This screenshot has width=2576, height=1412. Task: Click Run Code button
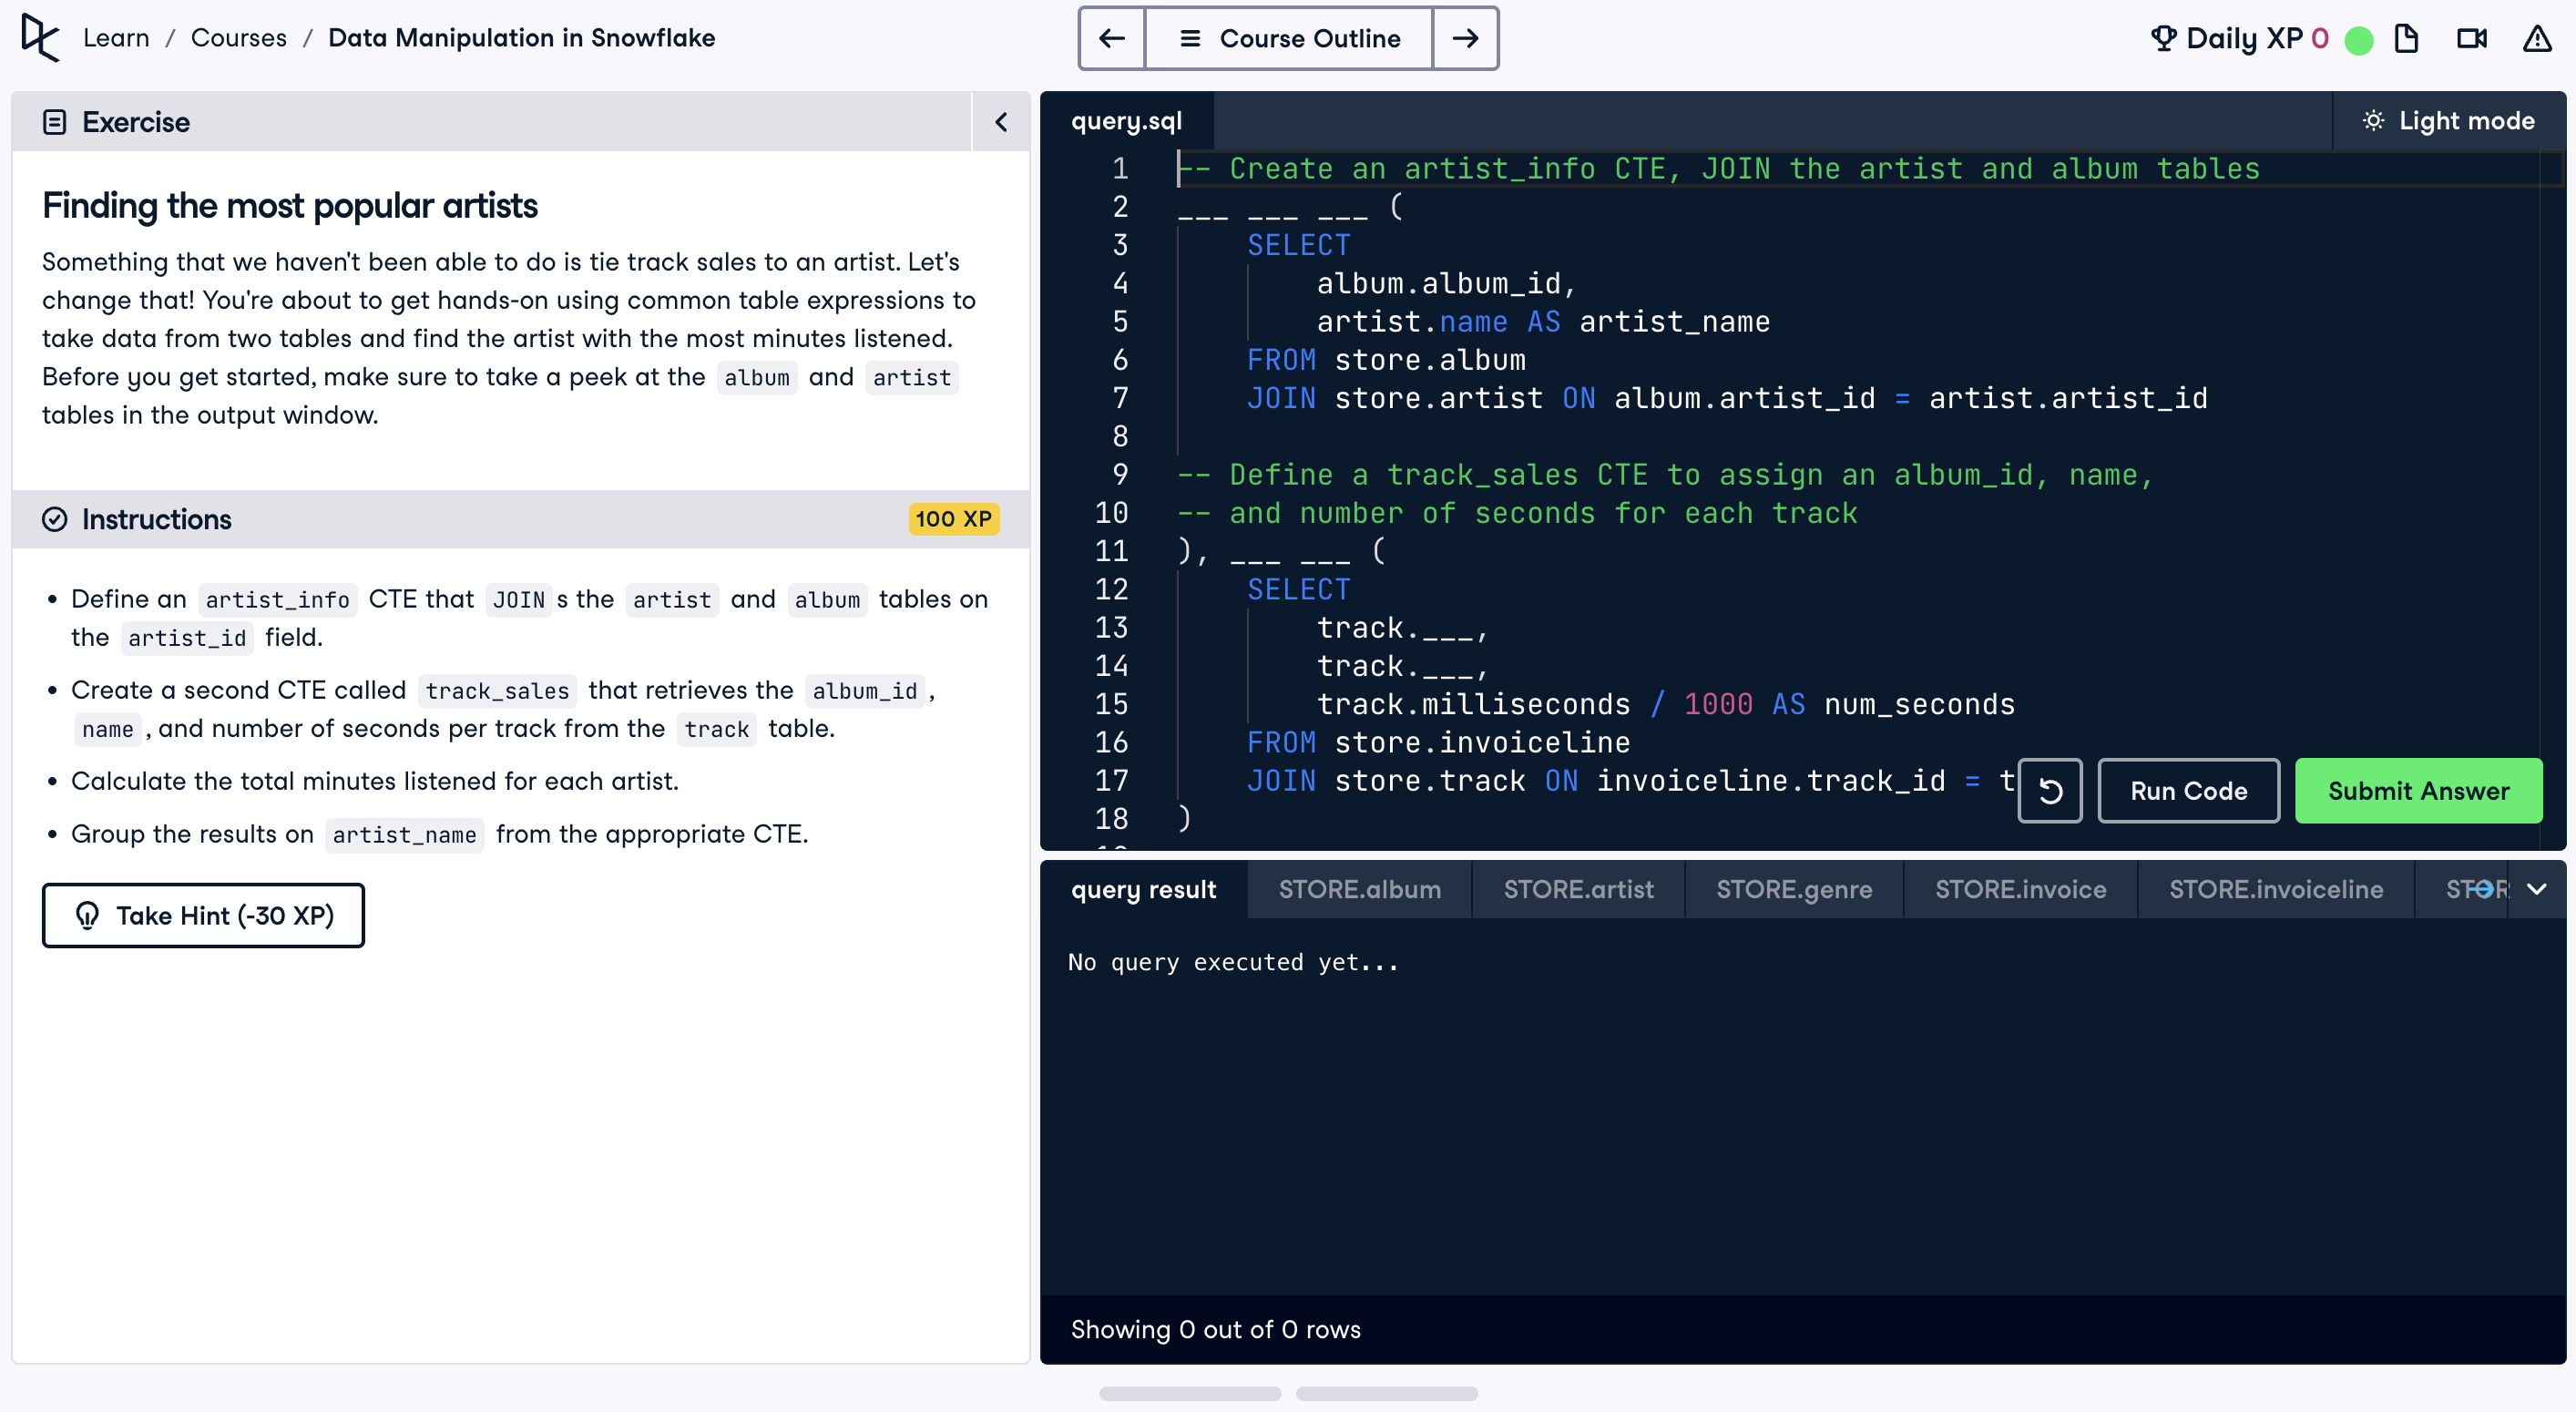[x=2188, y=791]
